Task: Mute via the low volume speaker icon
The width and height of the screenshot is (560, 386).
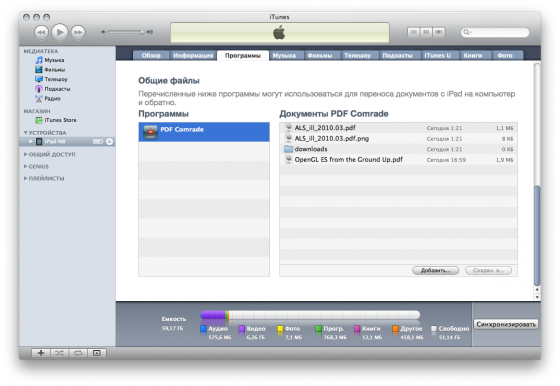Action: pyautogui.click(x=103, y=32)
